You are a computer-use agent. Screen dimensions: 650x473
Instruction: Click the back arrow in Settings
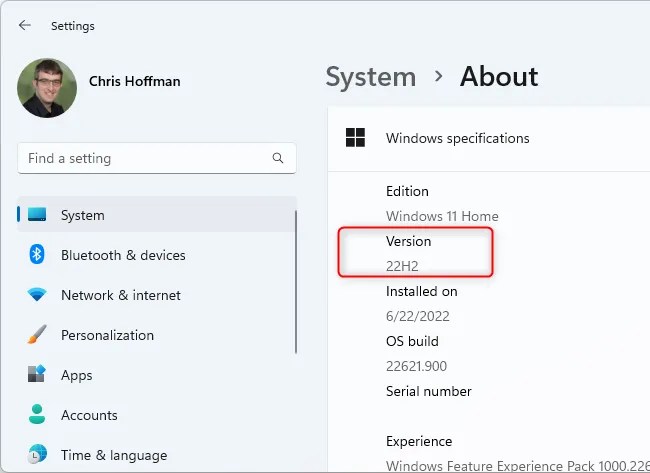(25, 25)
